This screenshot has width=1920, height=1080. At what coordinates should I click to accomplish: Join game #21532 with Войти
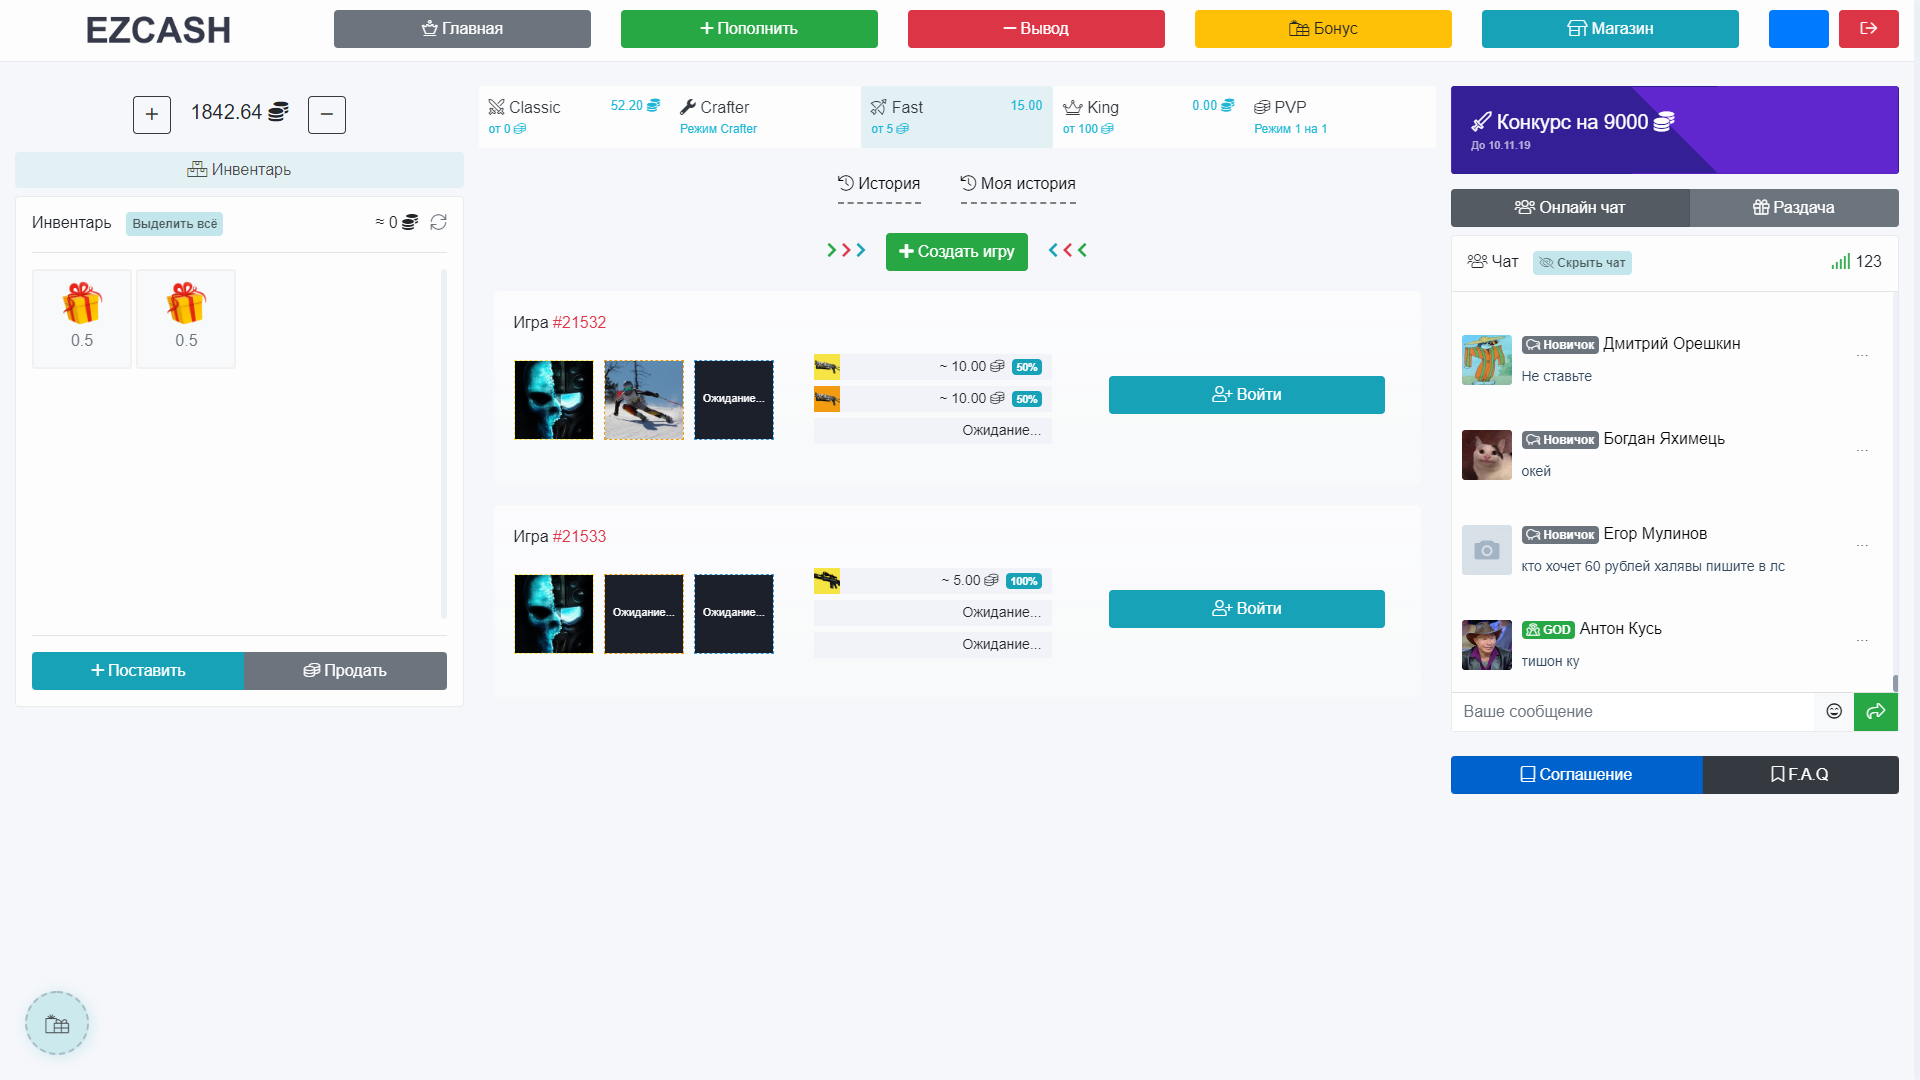1246,395
